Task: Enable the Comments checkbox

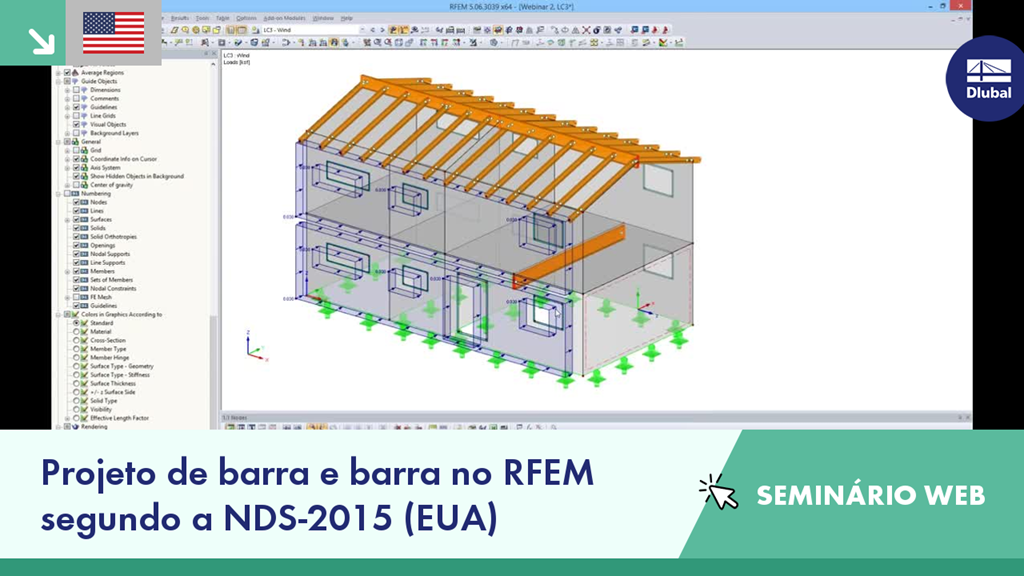Action: [x=76, y=98]
